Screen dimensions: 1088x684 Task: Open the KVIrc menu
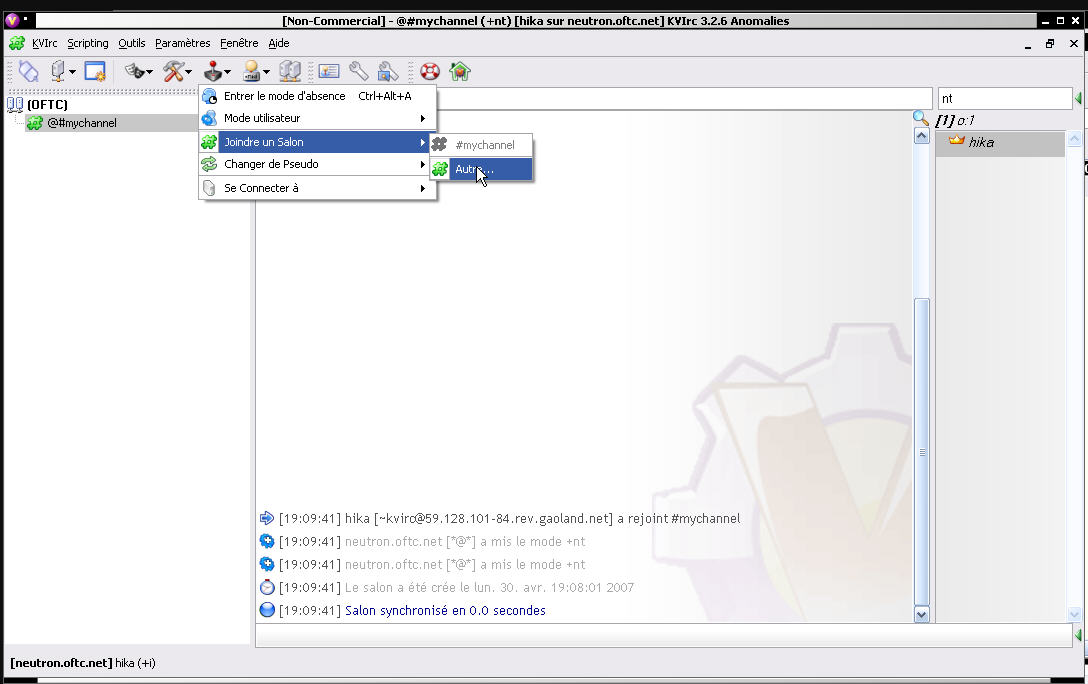[44, 43]
